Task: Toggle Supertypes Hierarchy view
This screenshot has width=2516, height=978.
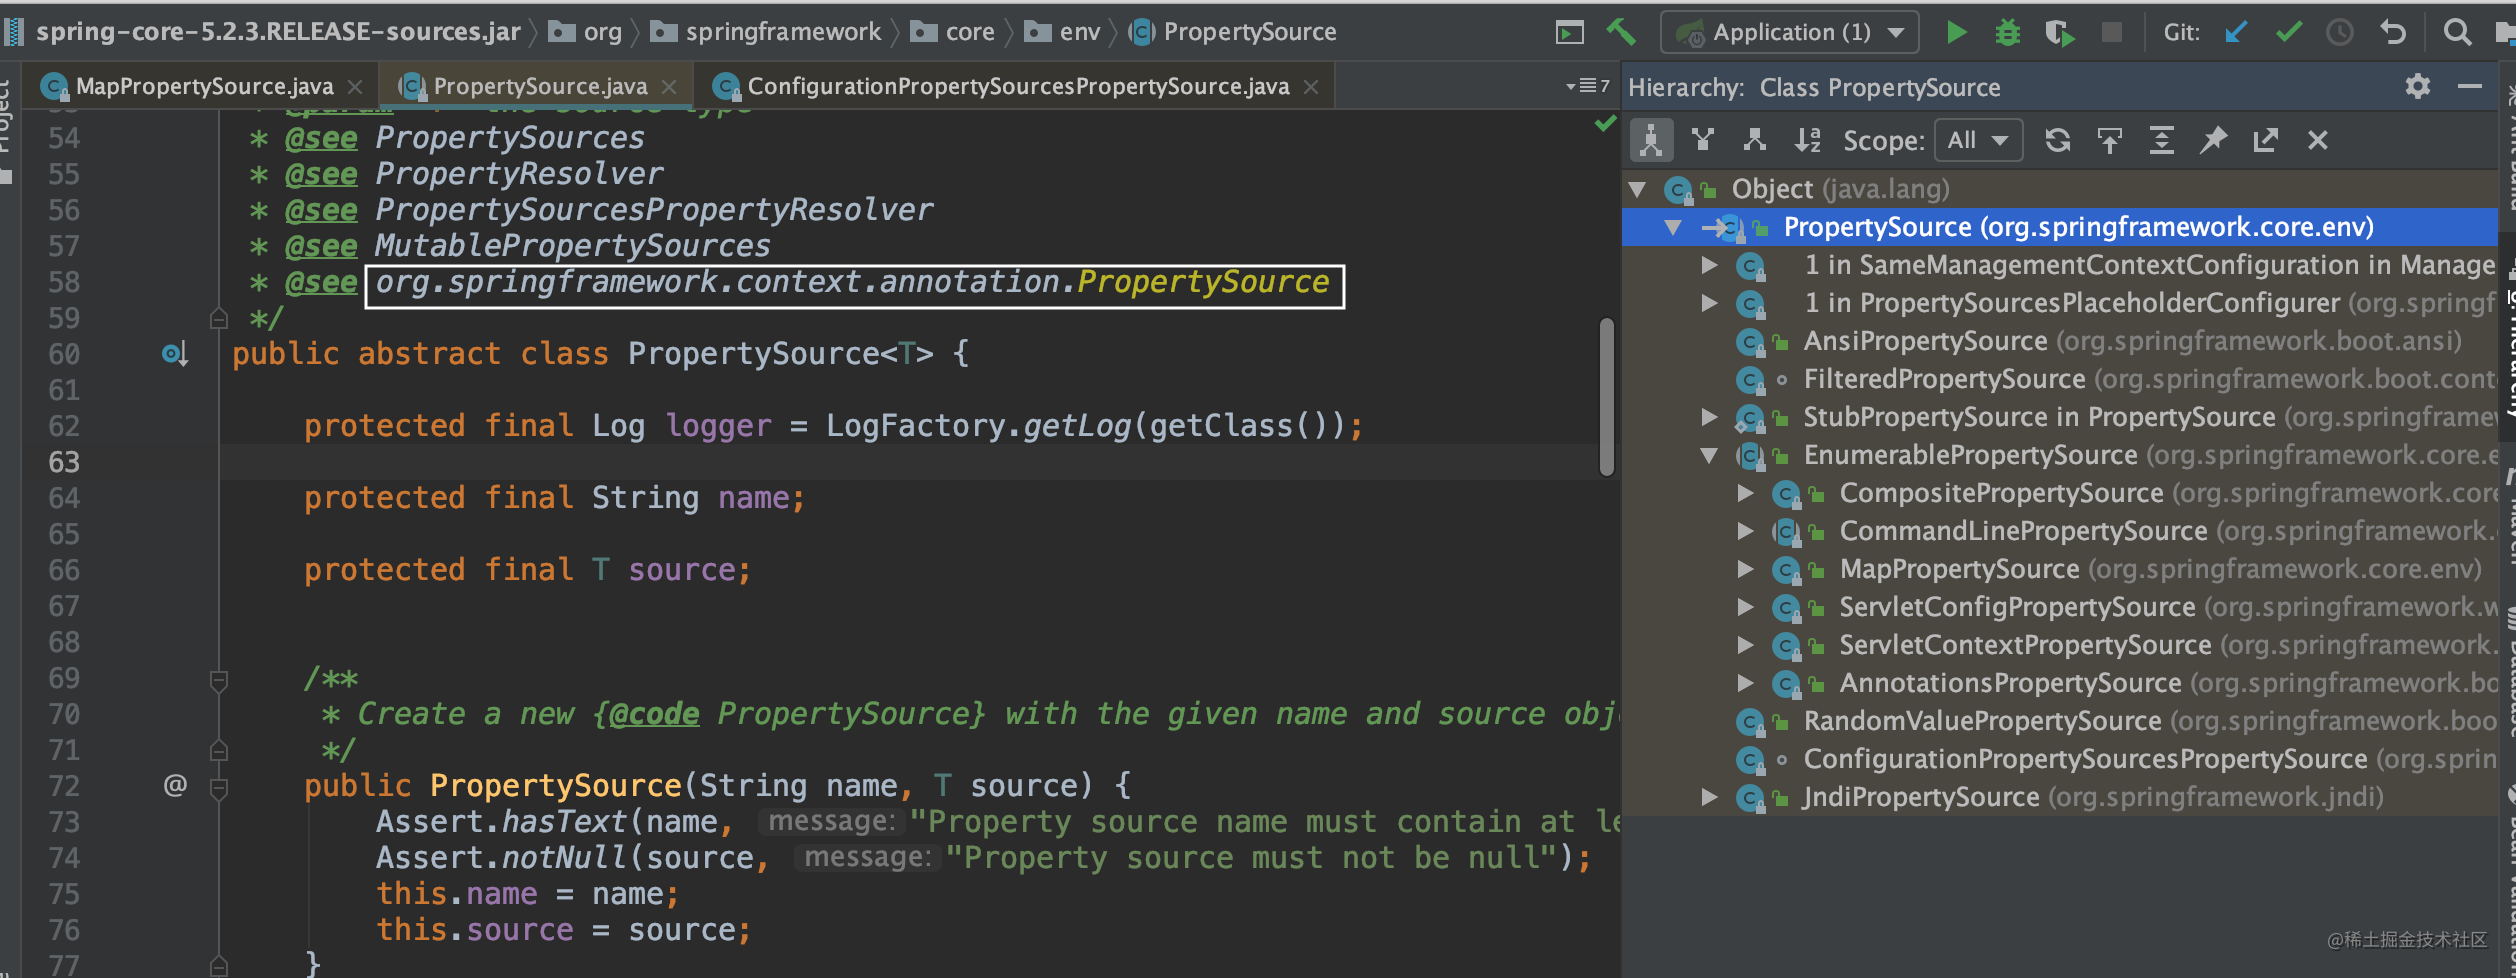Action: [1703, 140]
